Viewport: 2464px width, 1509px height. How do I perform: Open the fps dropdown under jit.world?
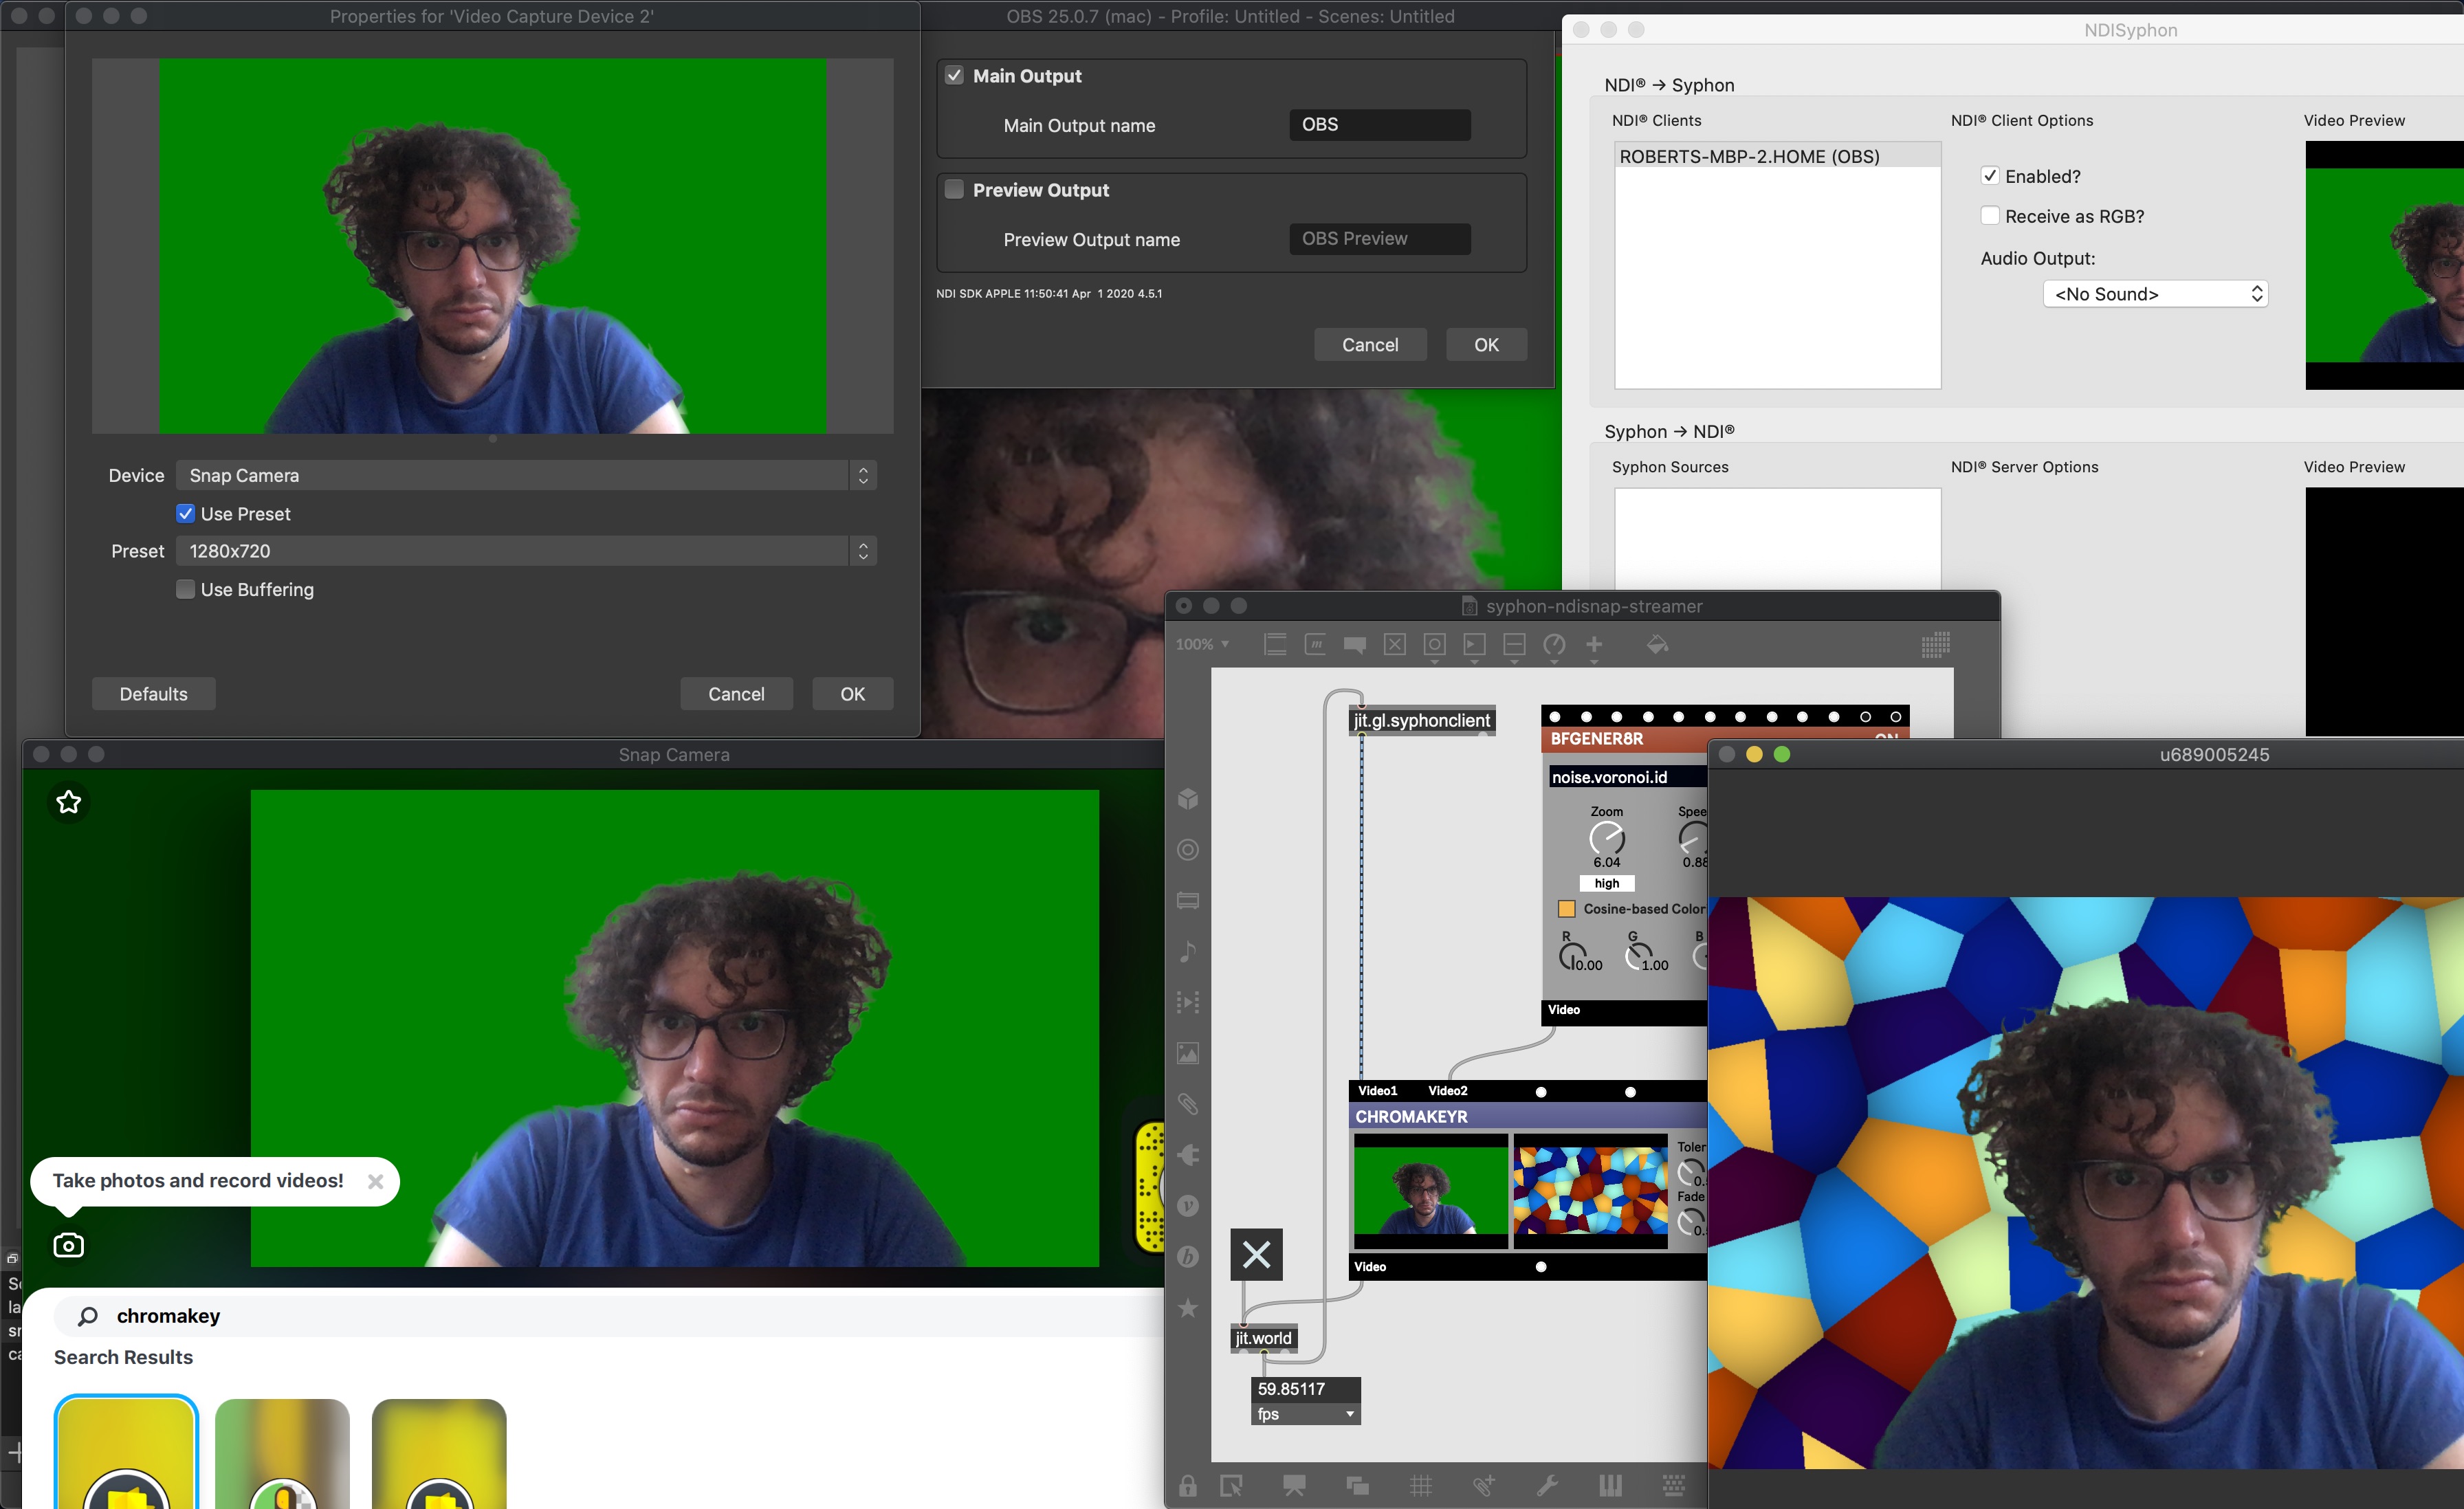tap(1305, 1414)
